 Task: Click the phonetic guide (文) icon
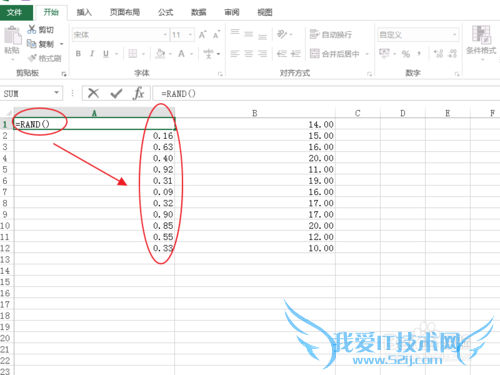click(x=208, y=54)
